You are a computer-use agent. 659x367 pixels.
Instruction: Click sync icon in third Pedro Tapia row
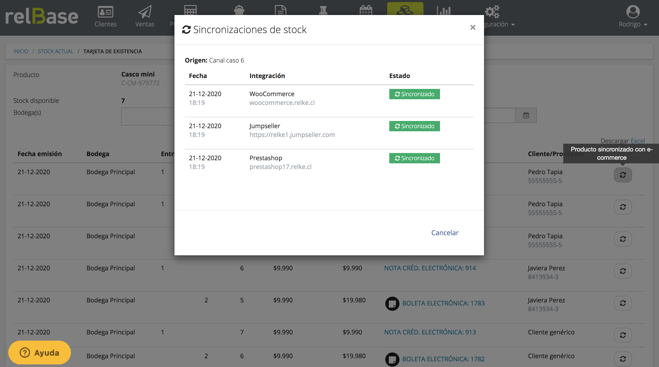623,239
